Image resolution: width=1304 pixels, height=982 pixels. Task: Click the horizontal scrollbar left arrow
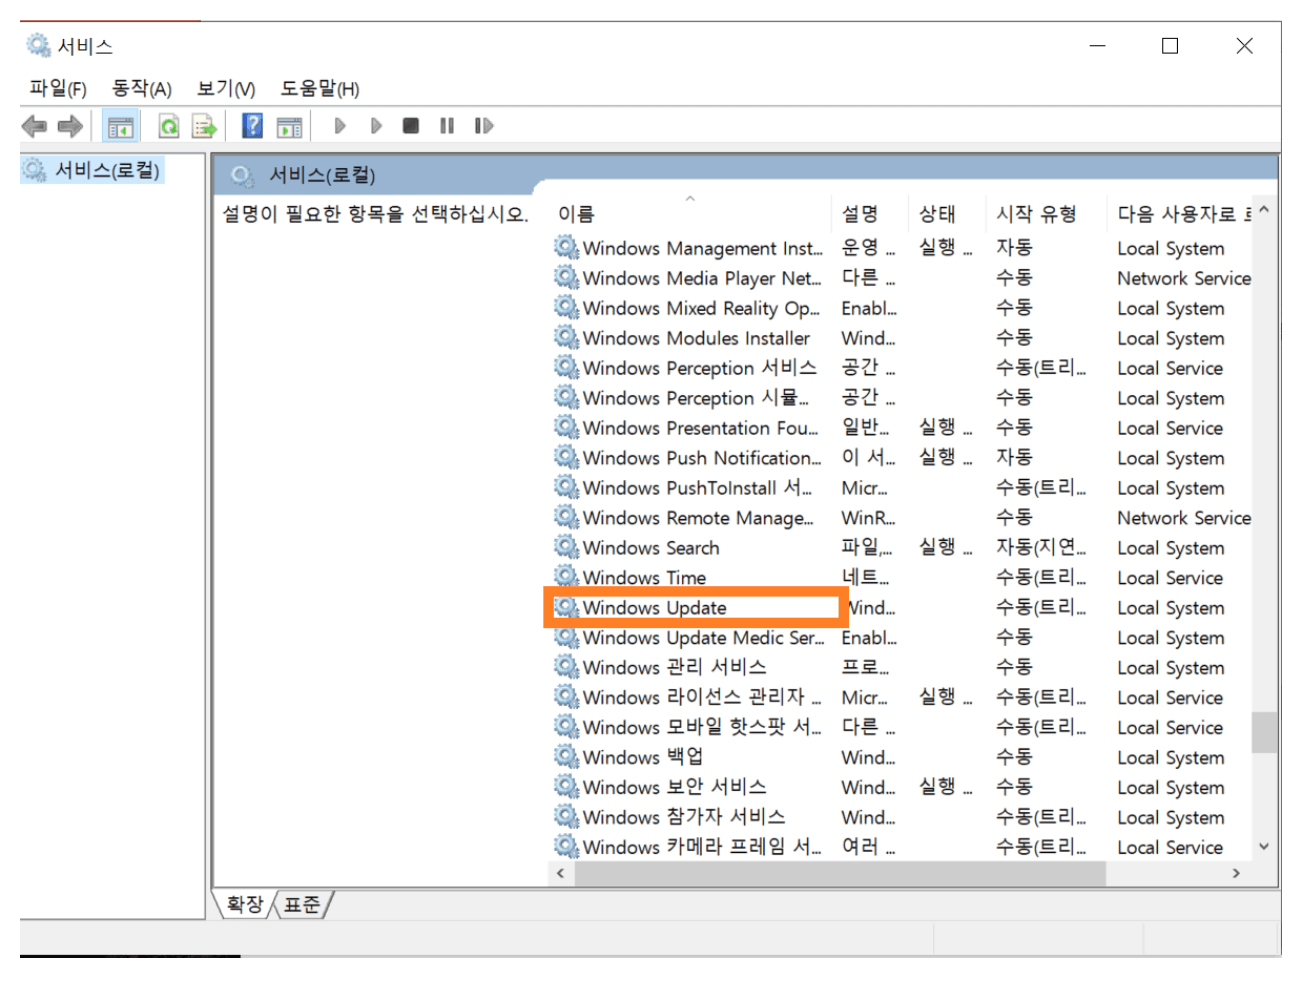pos(561,873)
